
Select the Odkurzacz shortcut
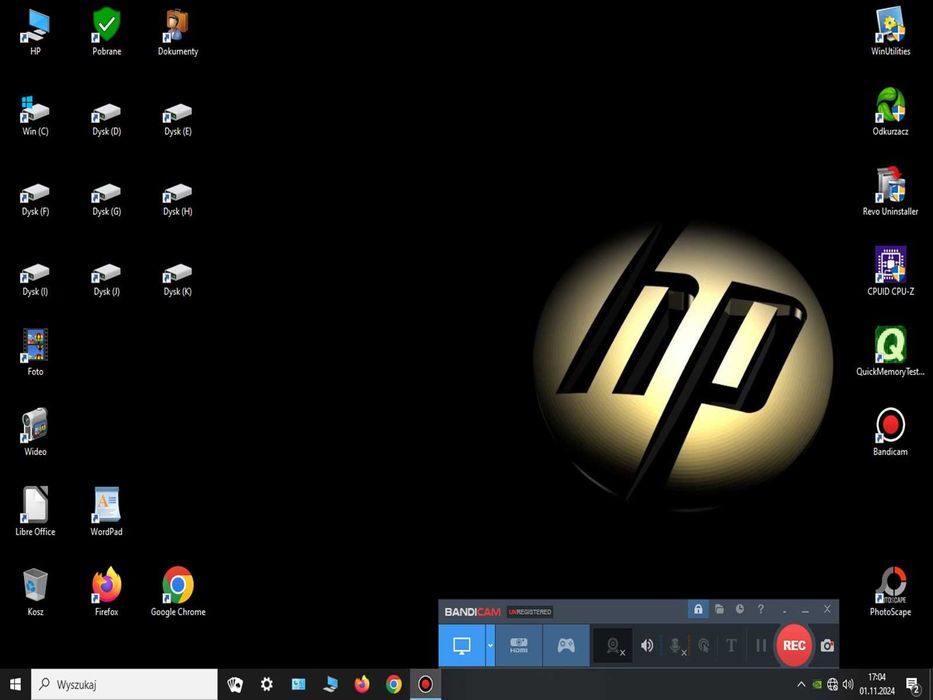(x=890, y=112)
